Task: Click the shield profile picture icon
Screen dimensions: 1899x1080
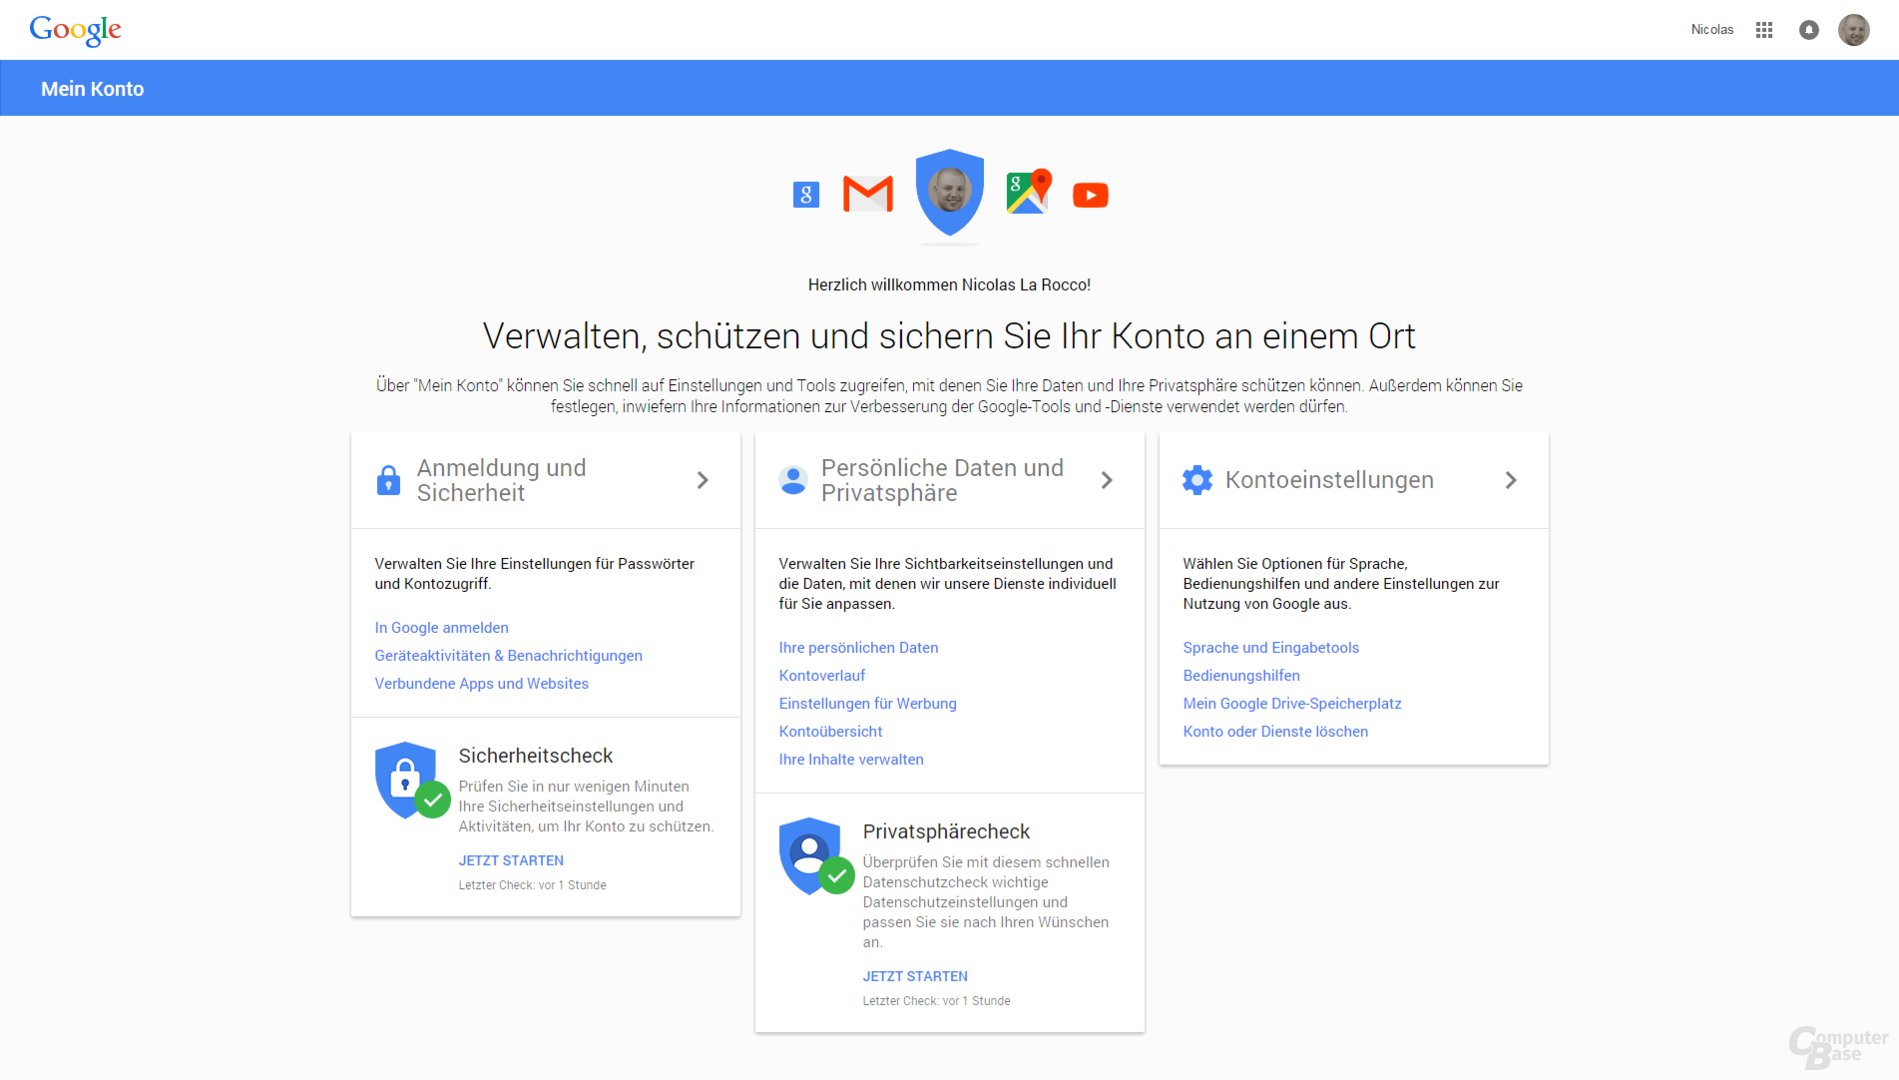Action: [x=949, y=192]
